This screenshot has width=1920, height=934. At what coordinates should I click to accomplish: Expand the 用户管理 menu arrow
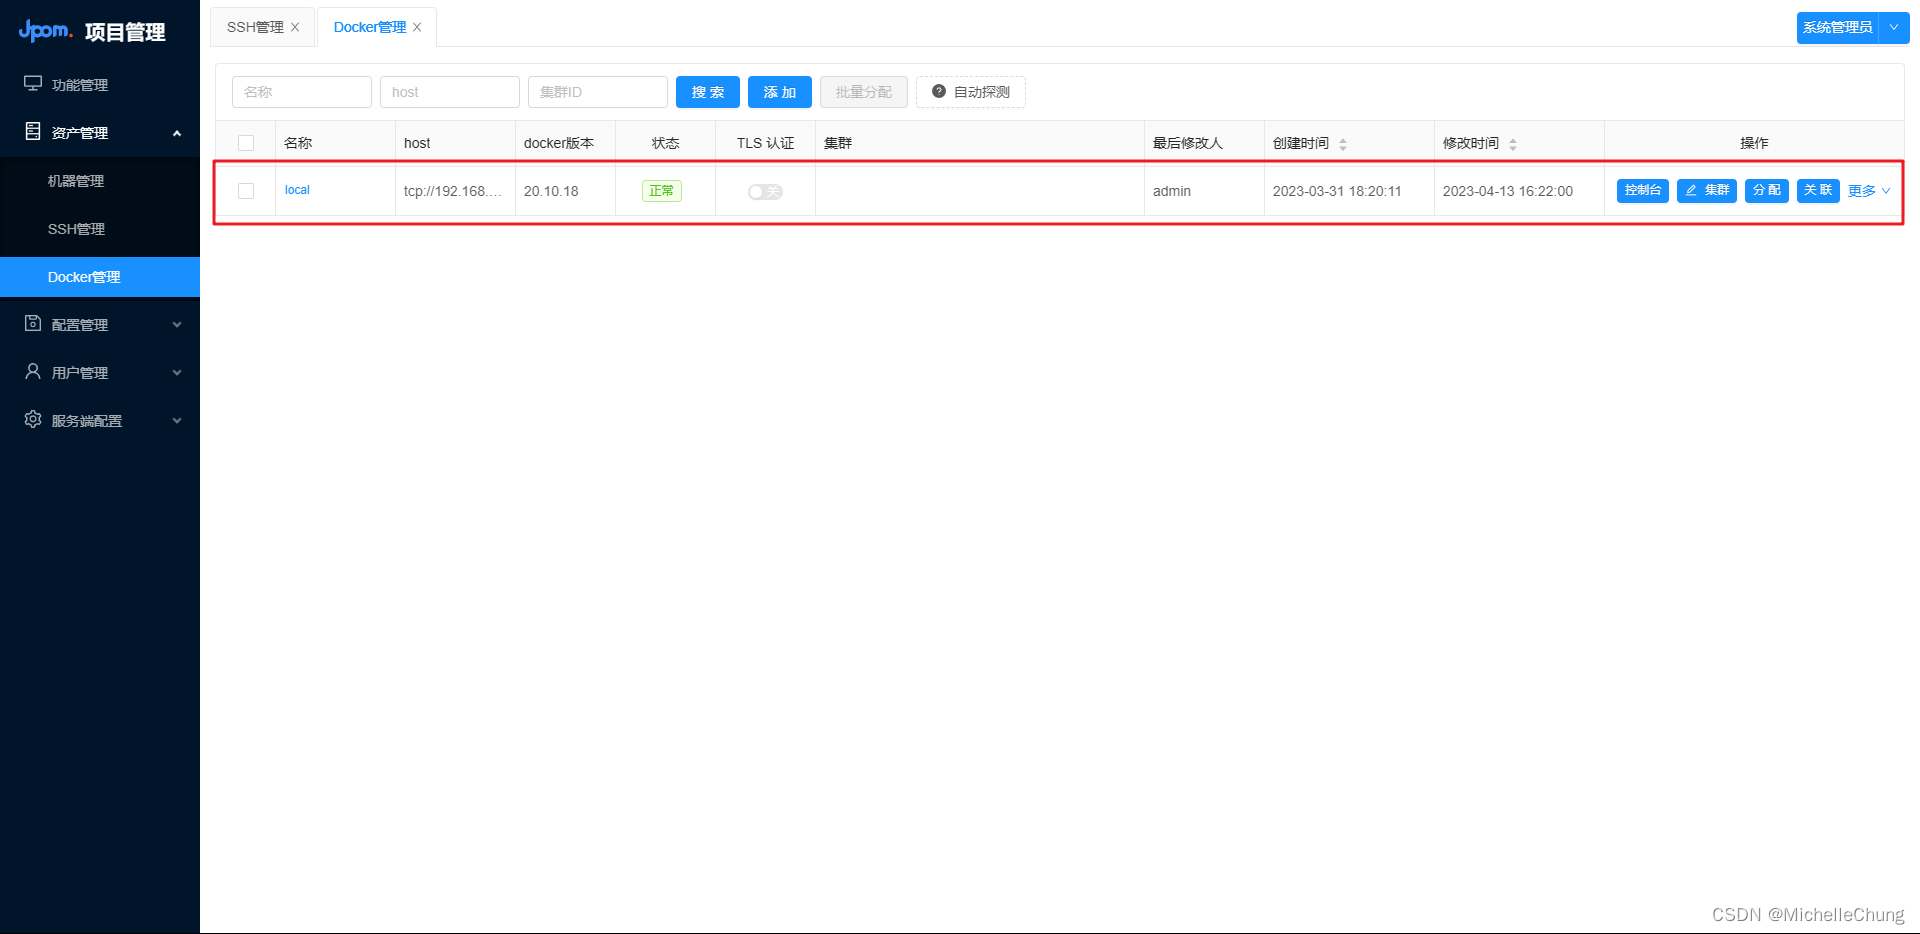(177, 373)
